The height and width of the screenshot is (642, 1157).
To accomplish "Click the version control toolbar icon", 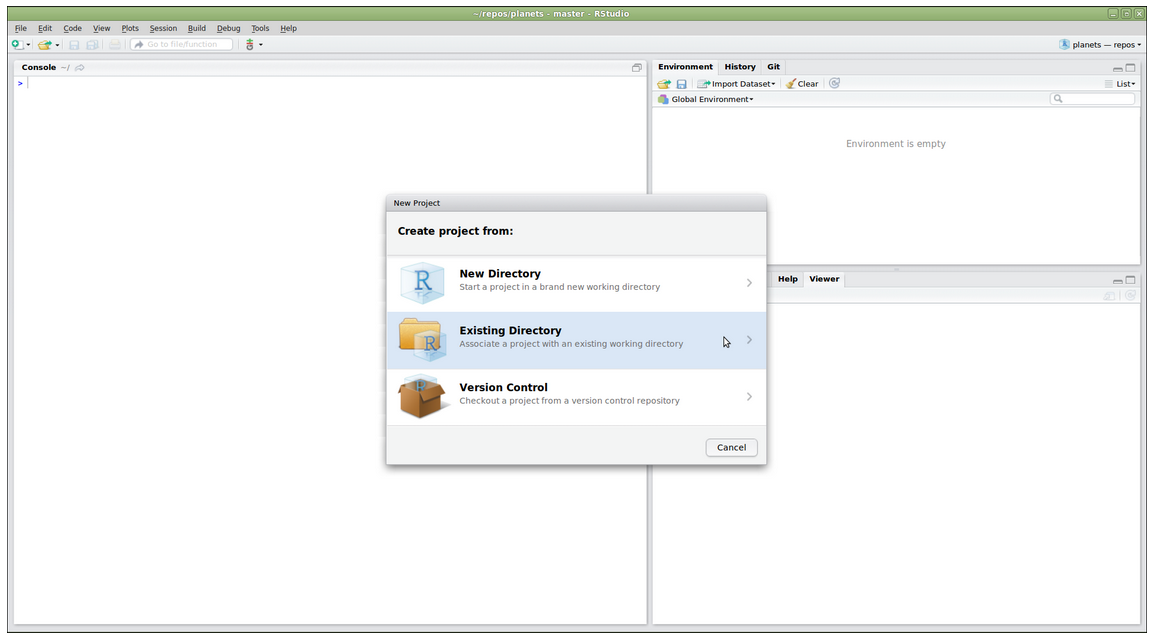I will [x=250, y=45].
